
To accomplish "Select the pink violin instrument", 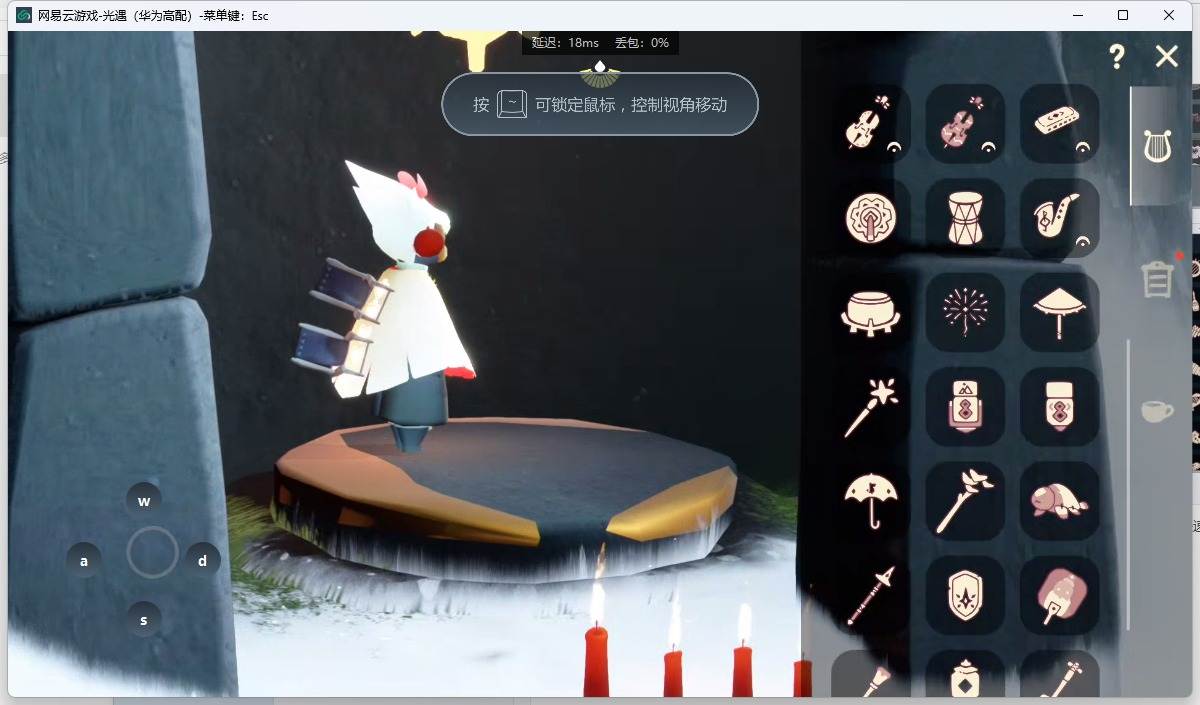I will pyautogui.click(x=964, y=124).
